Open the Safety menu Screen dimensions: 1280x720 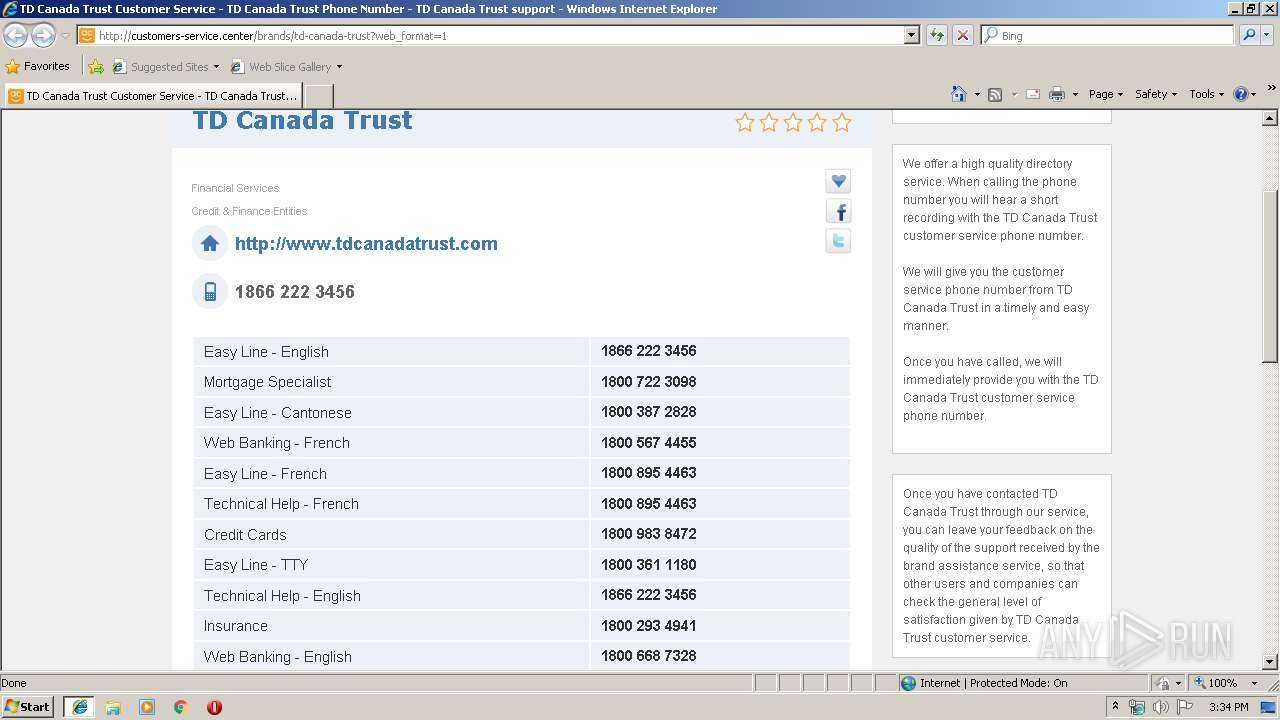(1156, 94)
